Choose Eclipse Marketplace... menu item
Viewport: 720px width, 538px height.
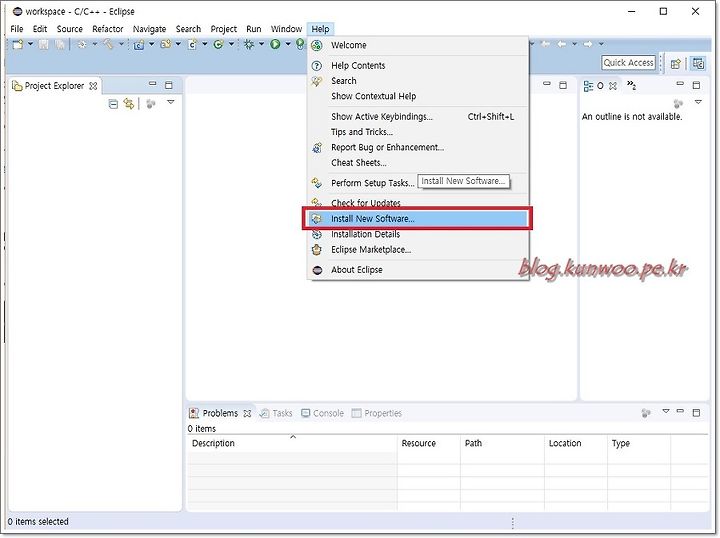click(x=417, y=250)
